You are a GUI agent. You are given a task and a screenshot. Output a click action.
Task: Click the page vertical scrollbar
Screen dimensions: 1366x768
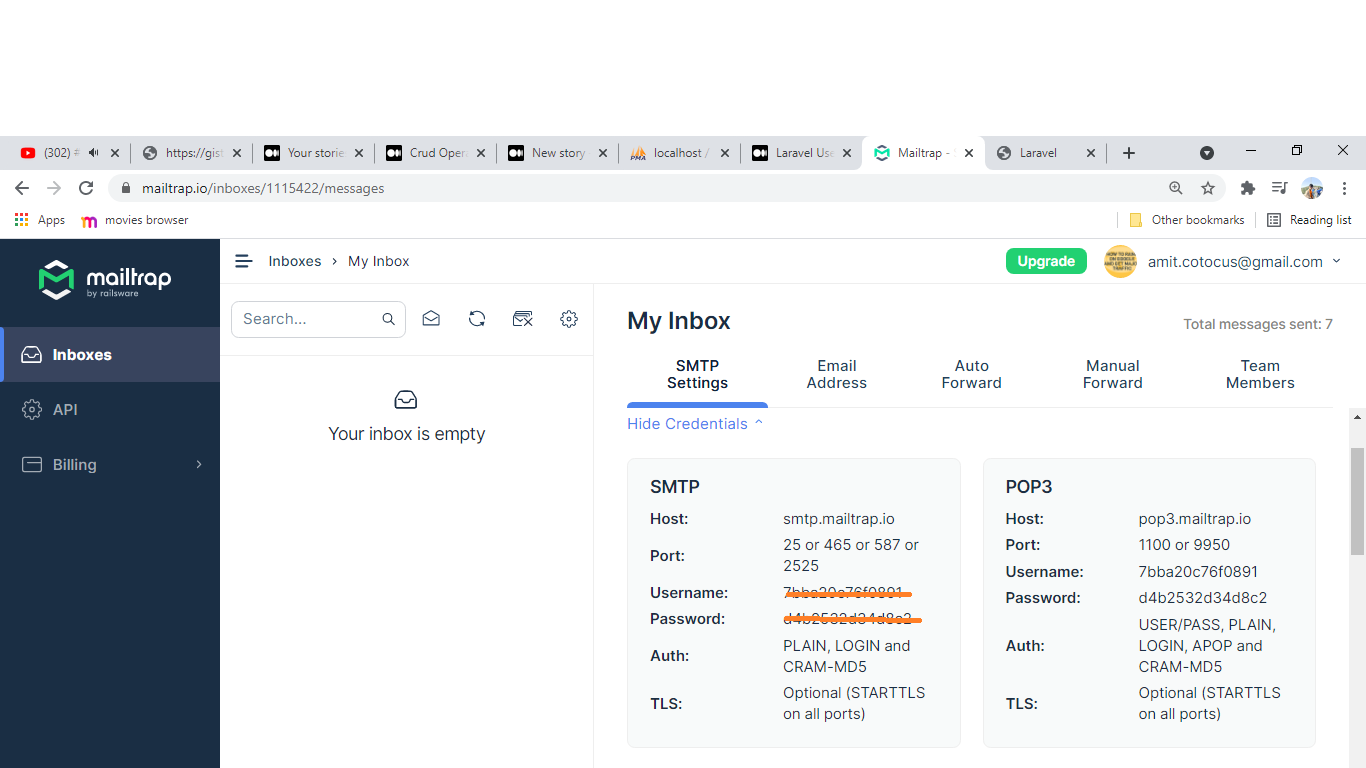coord(1357,500)
